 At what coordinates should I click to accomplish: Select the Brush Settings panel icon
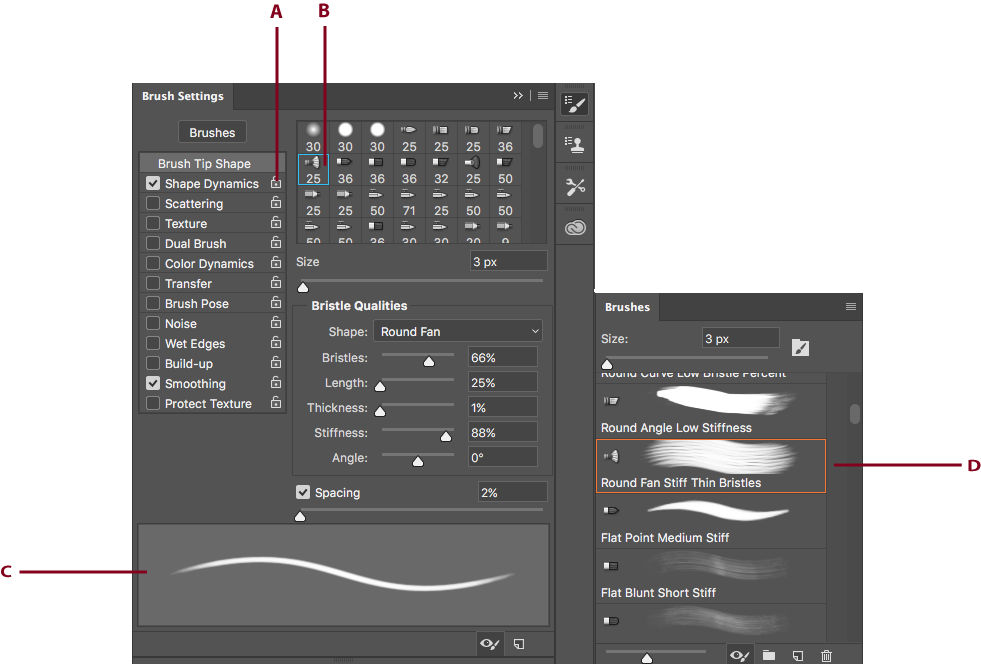(x=575, y=104)
